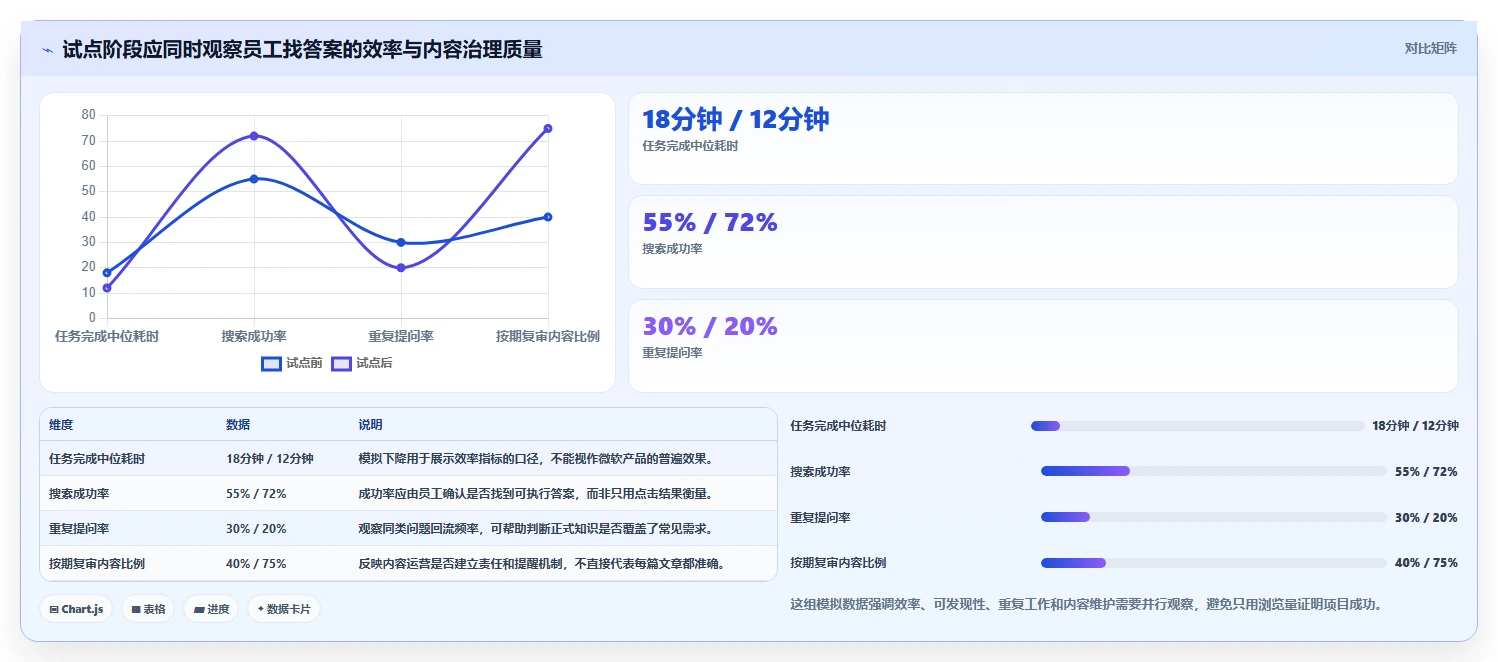Click the 按期复审内容比例 progress row label
Screen dimensions: 1498x662
point(838,563)
